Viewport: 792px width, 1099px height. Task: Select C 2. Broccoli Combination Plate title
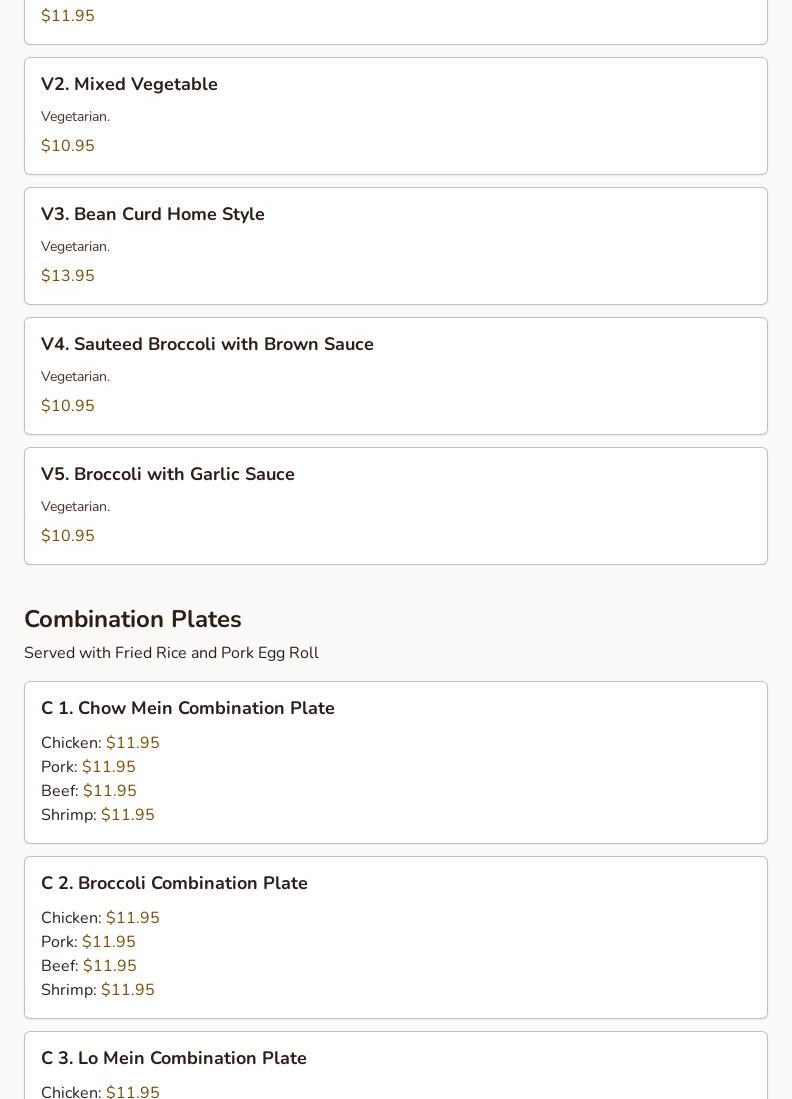point(174,883)
